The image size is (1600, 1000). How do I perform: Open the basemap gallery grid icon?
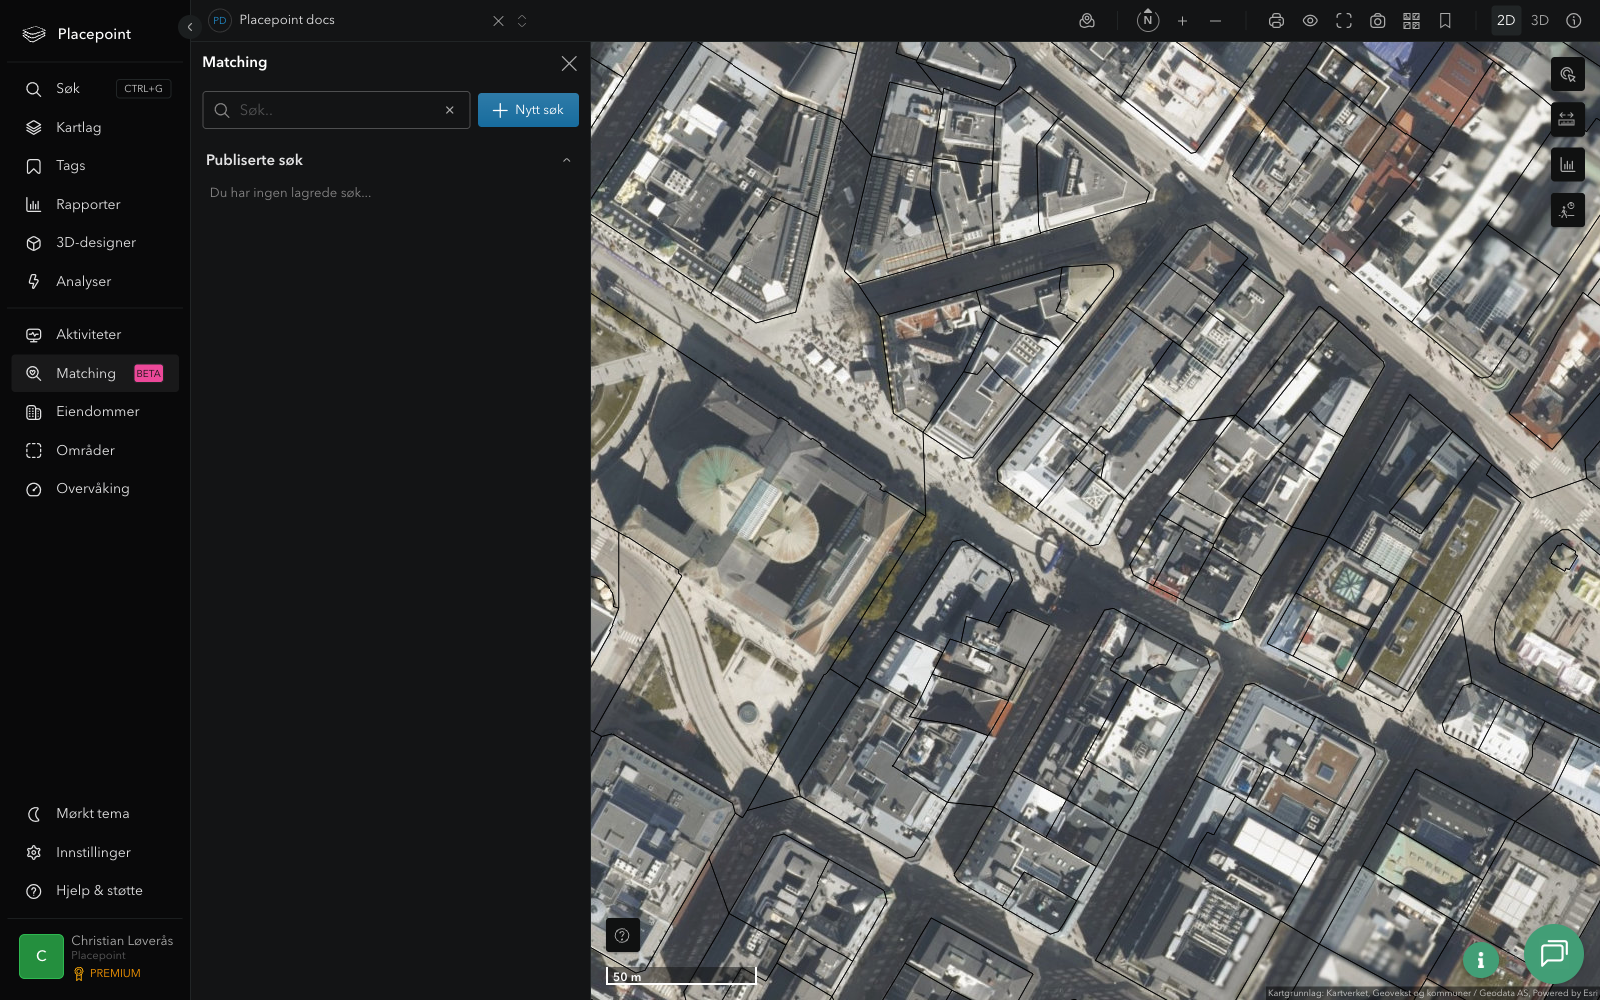coord(1411,21)
